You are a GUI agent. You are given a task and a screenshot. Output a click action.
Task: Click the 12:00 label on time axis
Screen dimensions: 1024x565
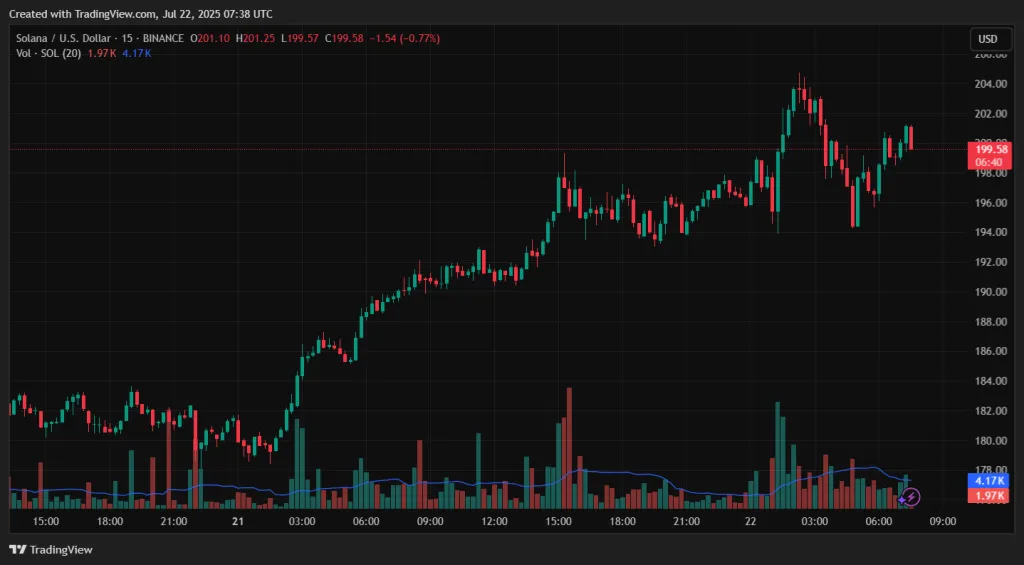point(494,521)
